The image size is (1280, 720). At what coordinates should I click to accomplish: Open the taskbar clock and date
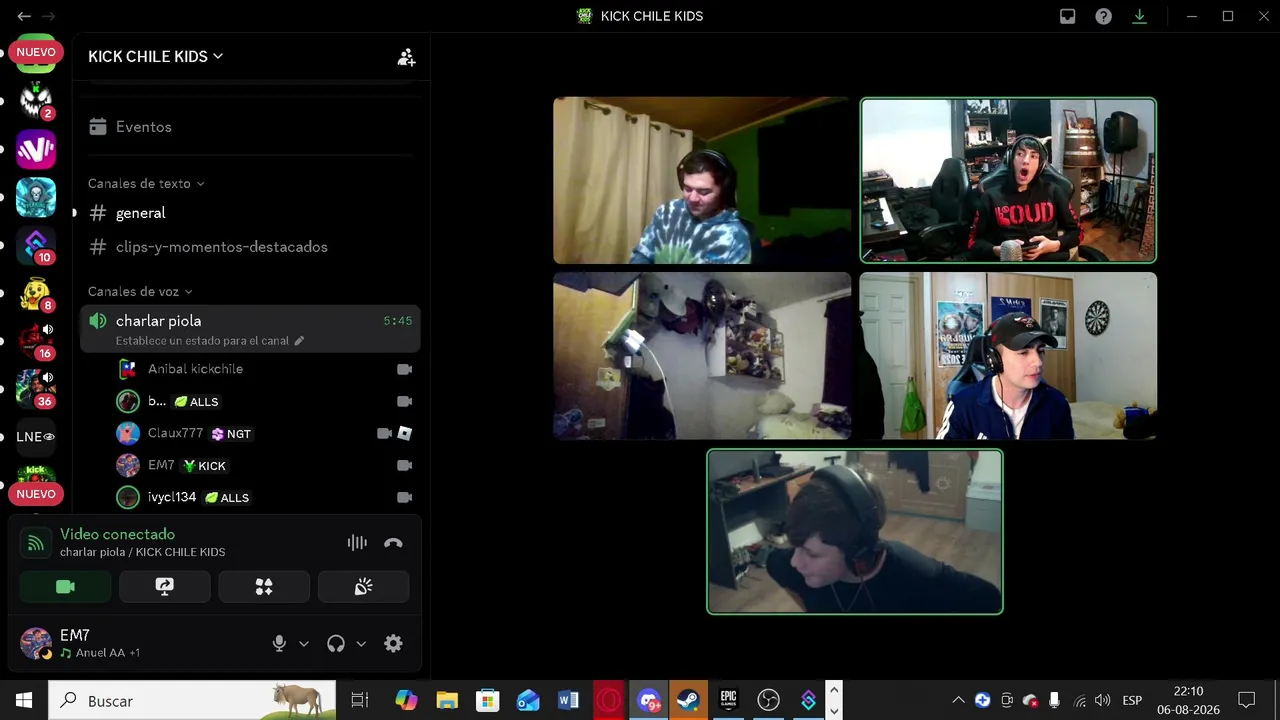tap(1188, 701)
